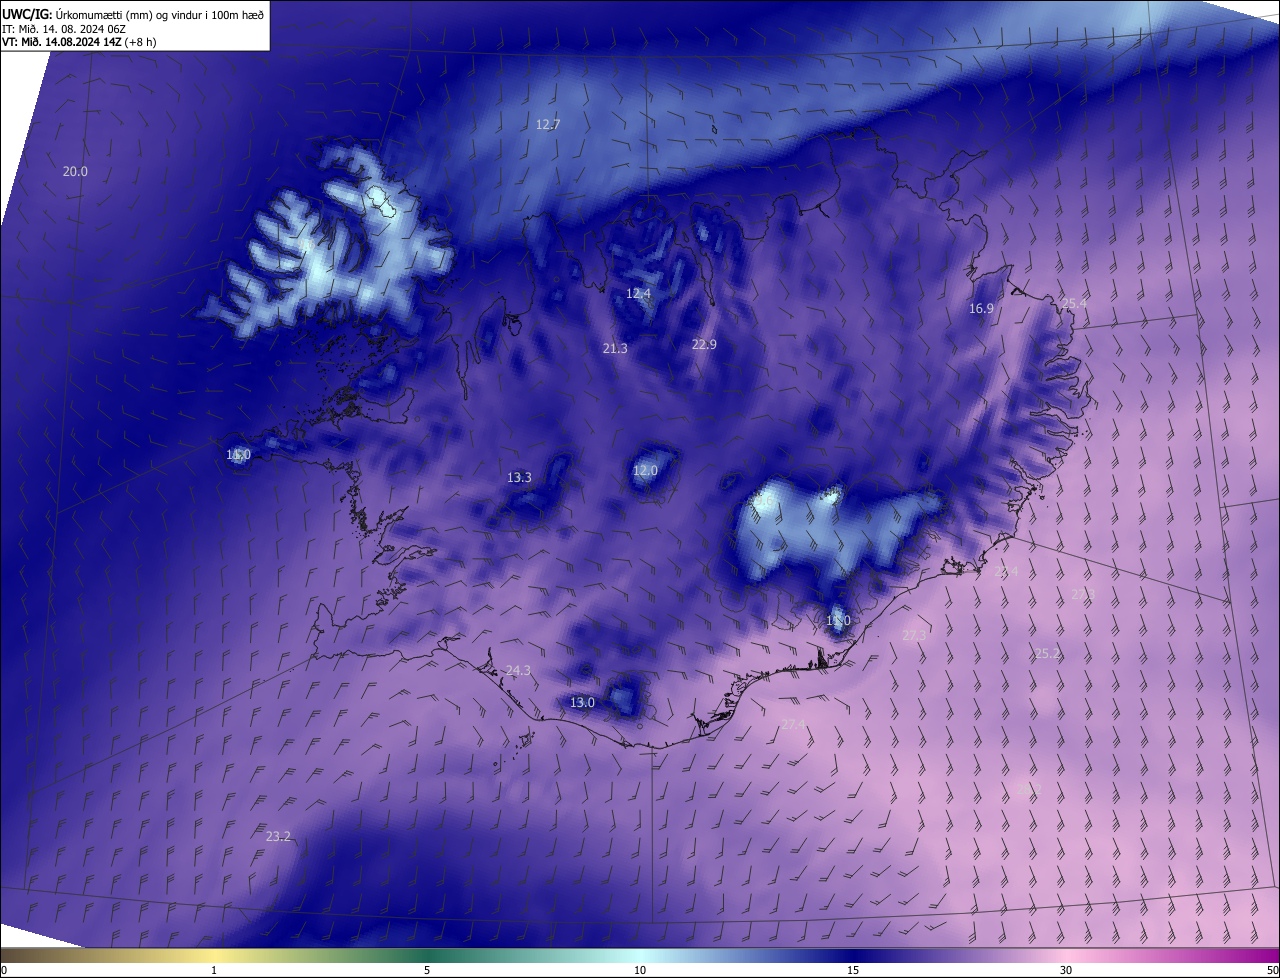The width and height of the screenshot is (1280, 978).
Task: Click the 23.2 value label
Action: (278, 836)
